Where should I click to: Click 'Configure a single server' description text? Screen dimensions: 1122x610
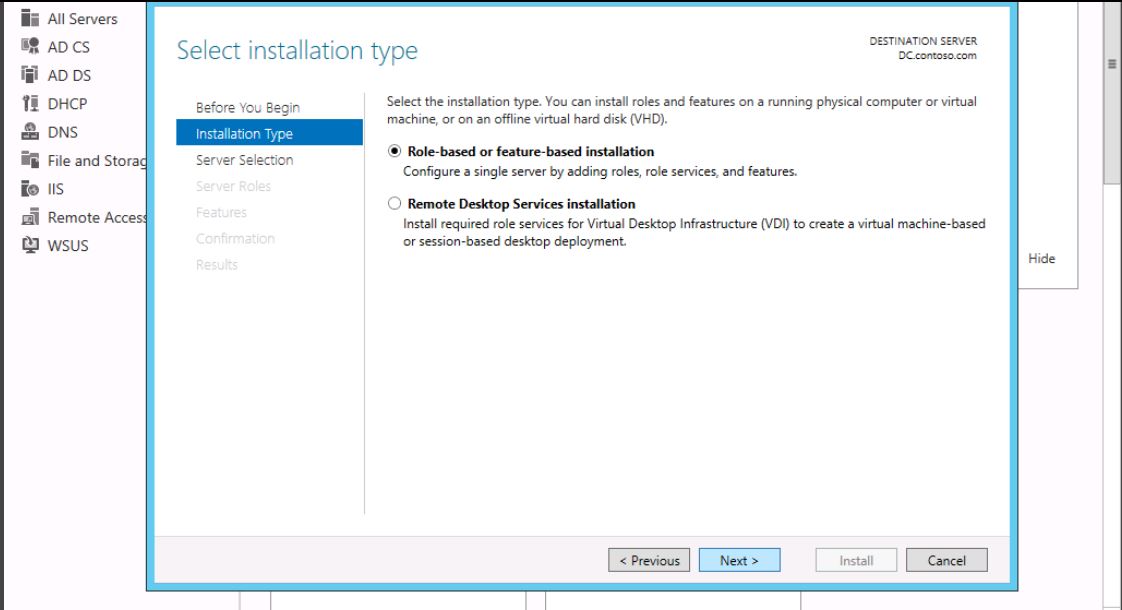pyautogui.click(x=600, y=171)
